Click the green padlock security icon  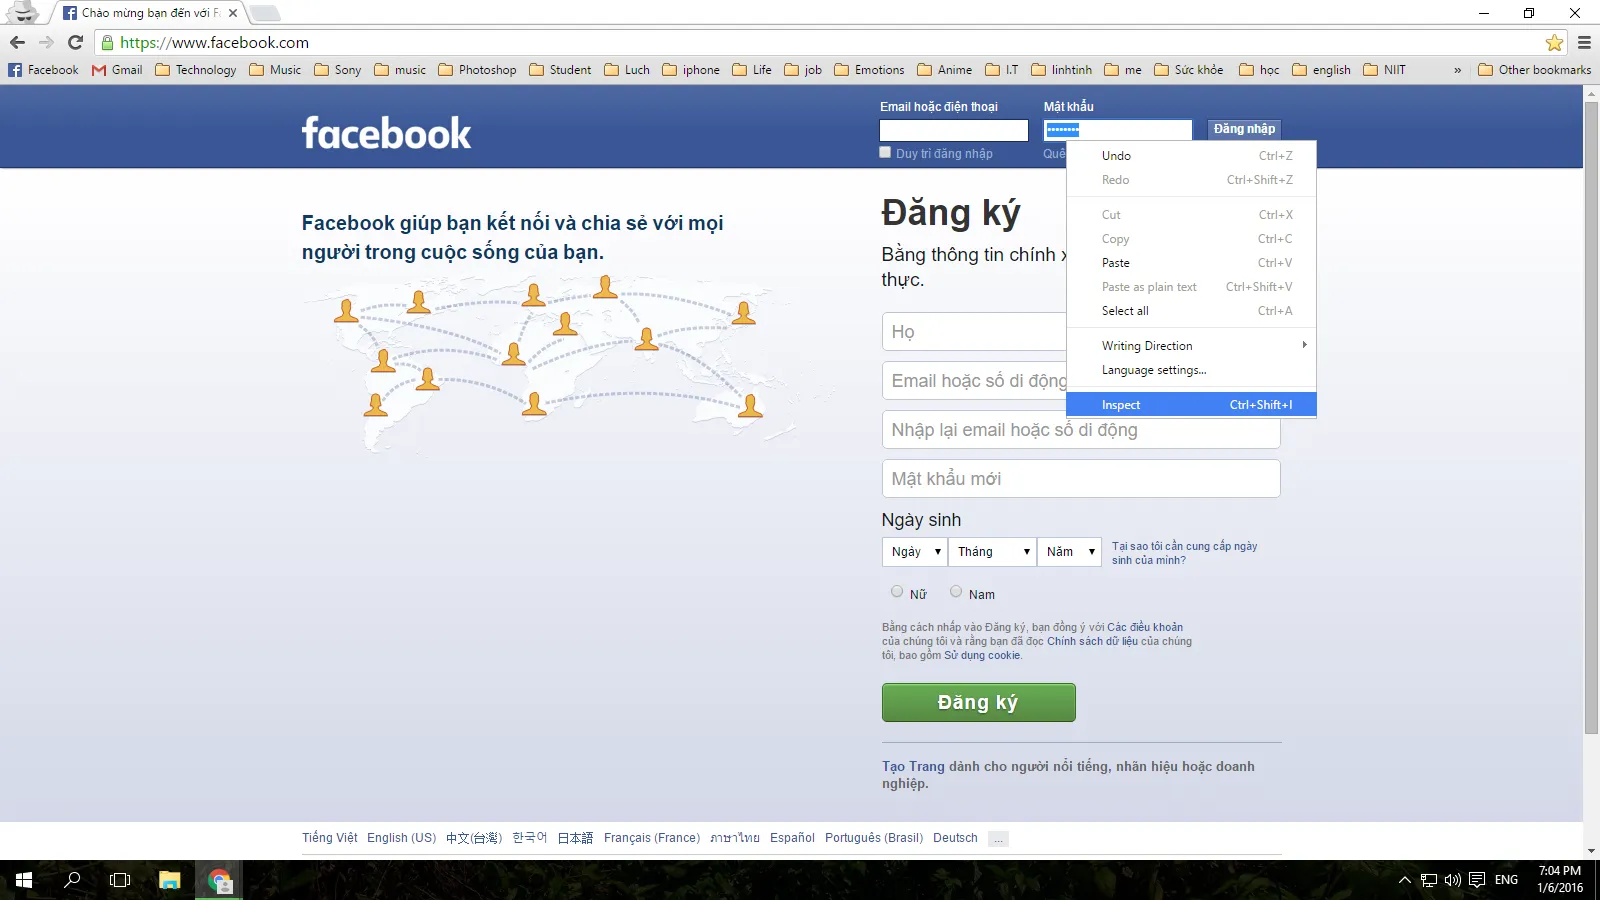click(x=107, y=43)
